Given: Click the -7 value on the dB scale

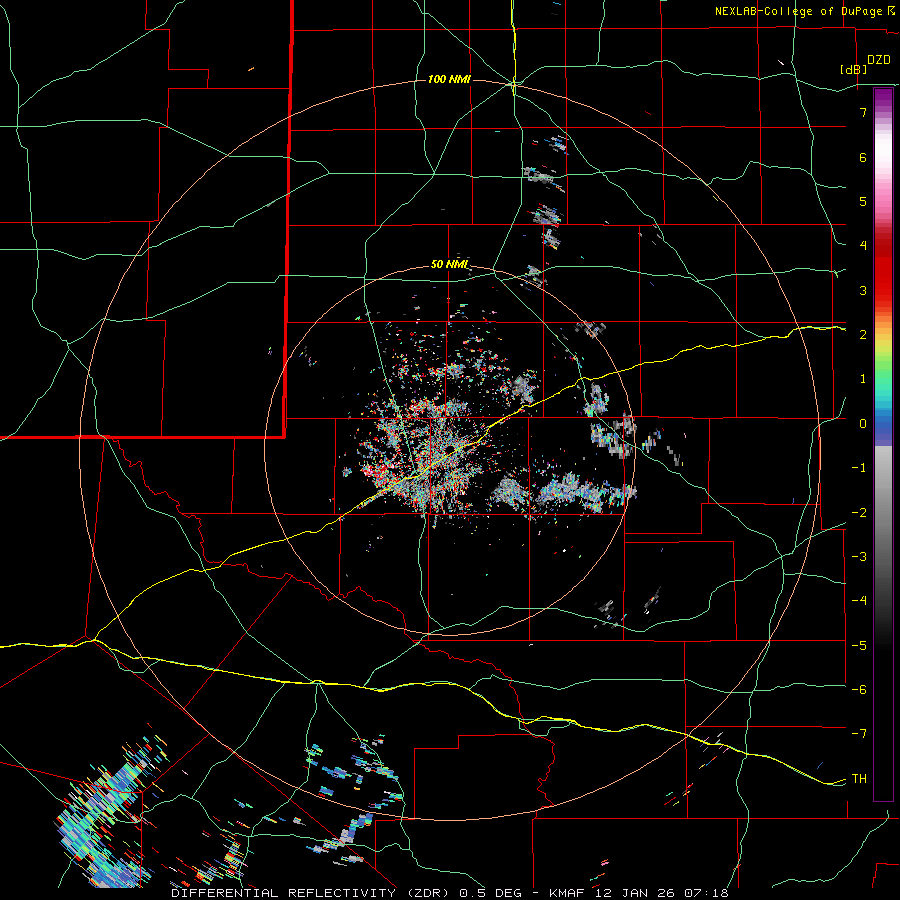Looking at the screenshot, I should 859,734.
